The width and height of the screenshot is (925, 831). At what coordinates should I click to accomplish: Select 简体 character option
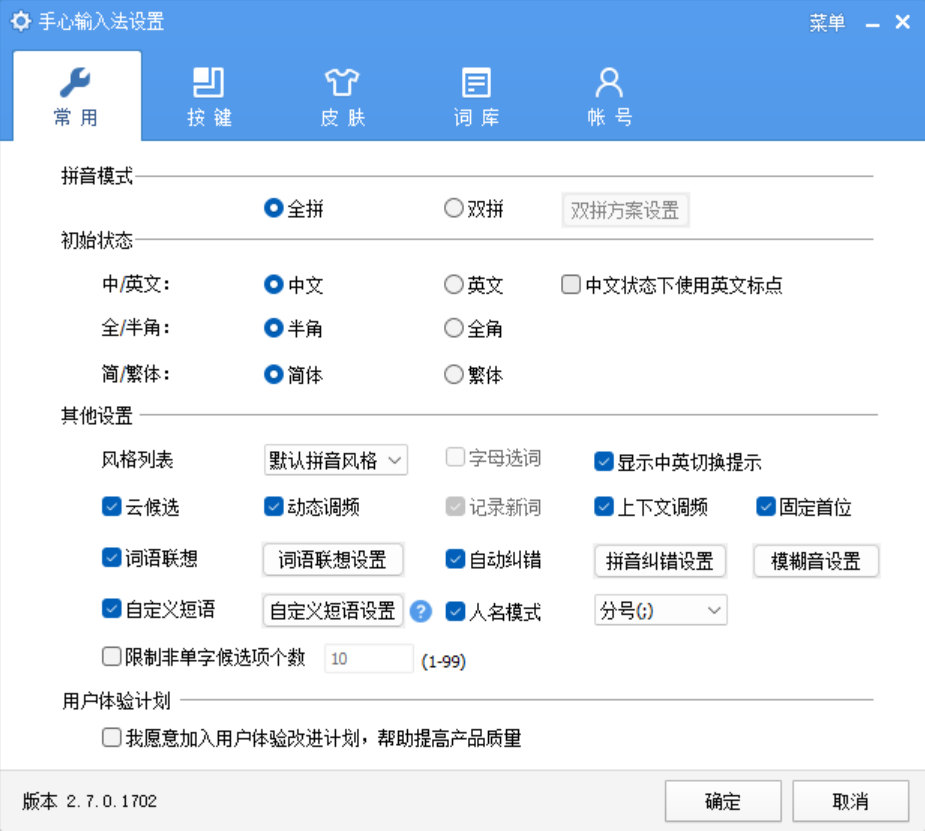(x=294, y=375)
